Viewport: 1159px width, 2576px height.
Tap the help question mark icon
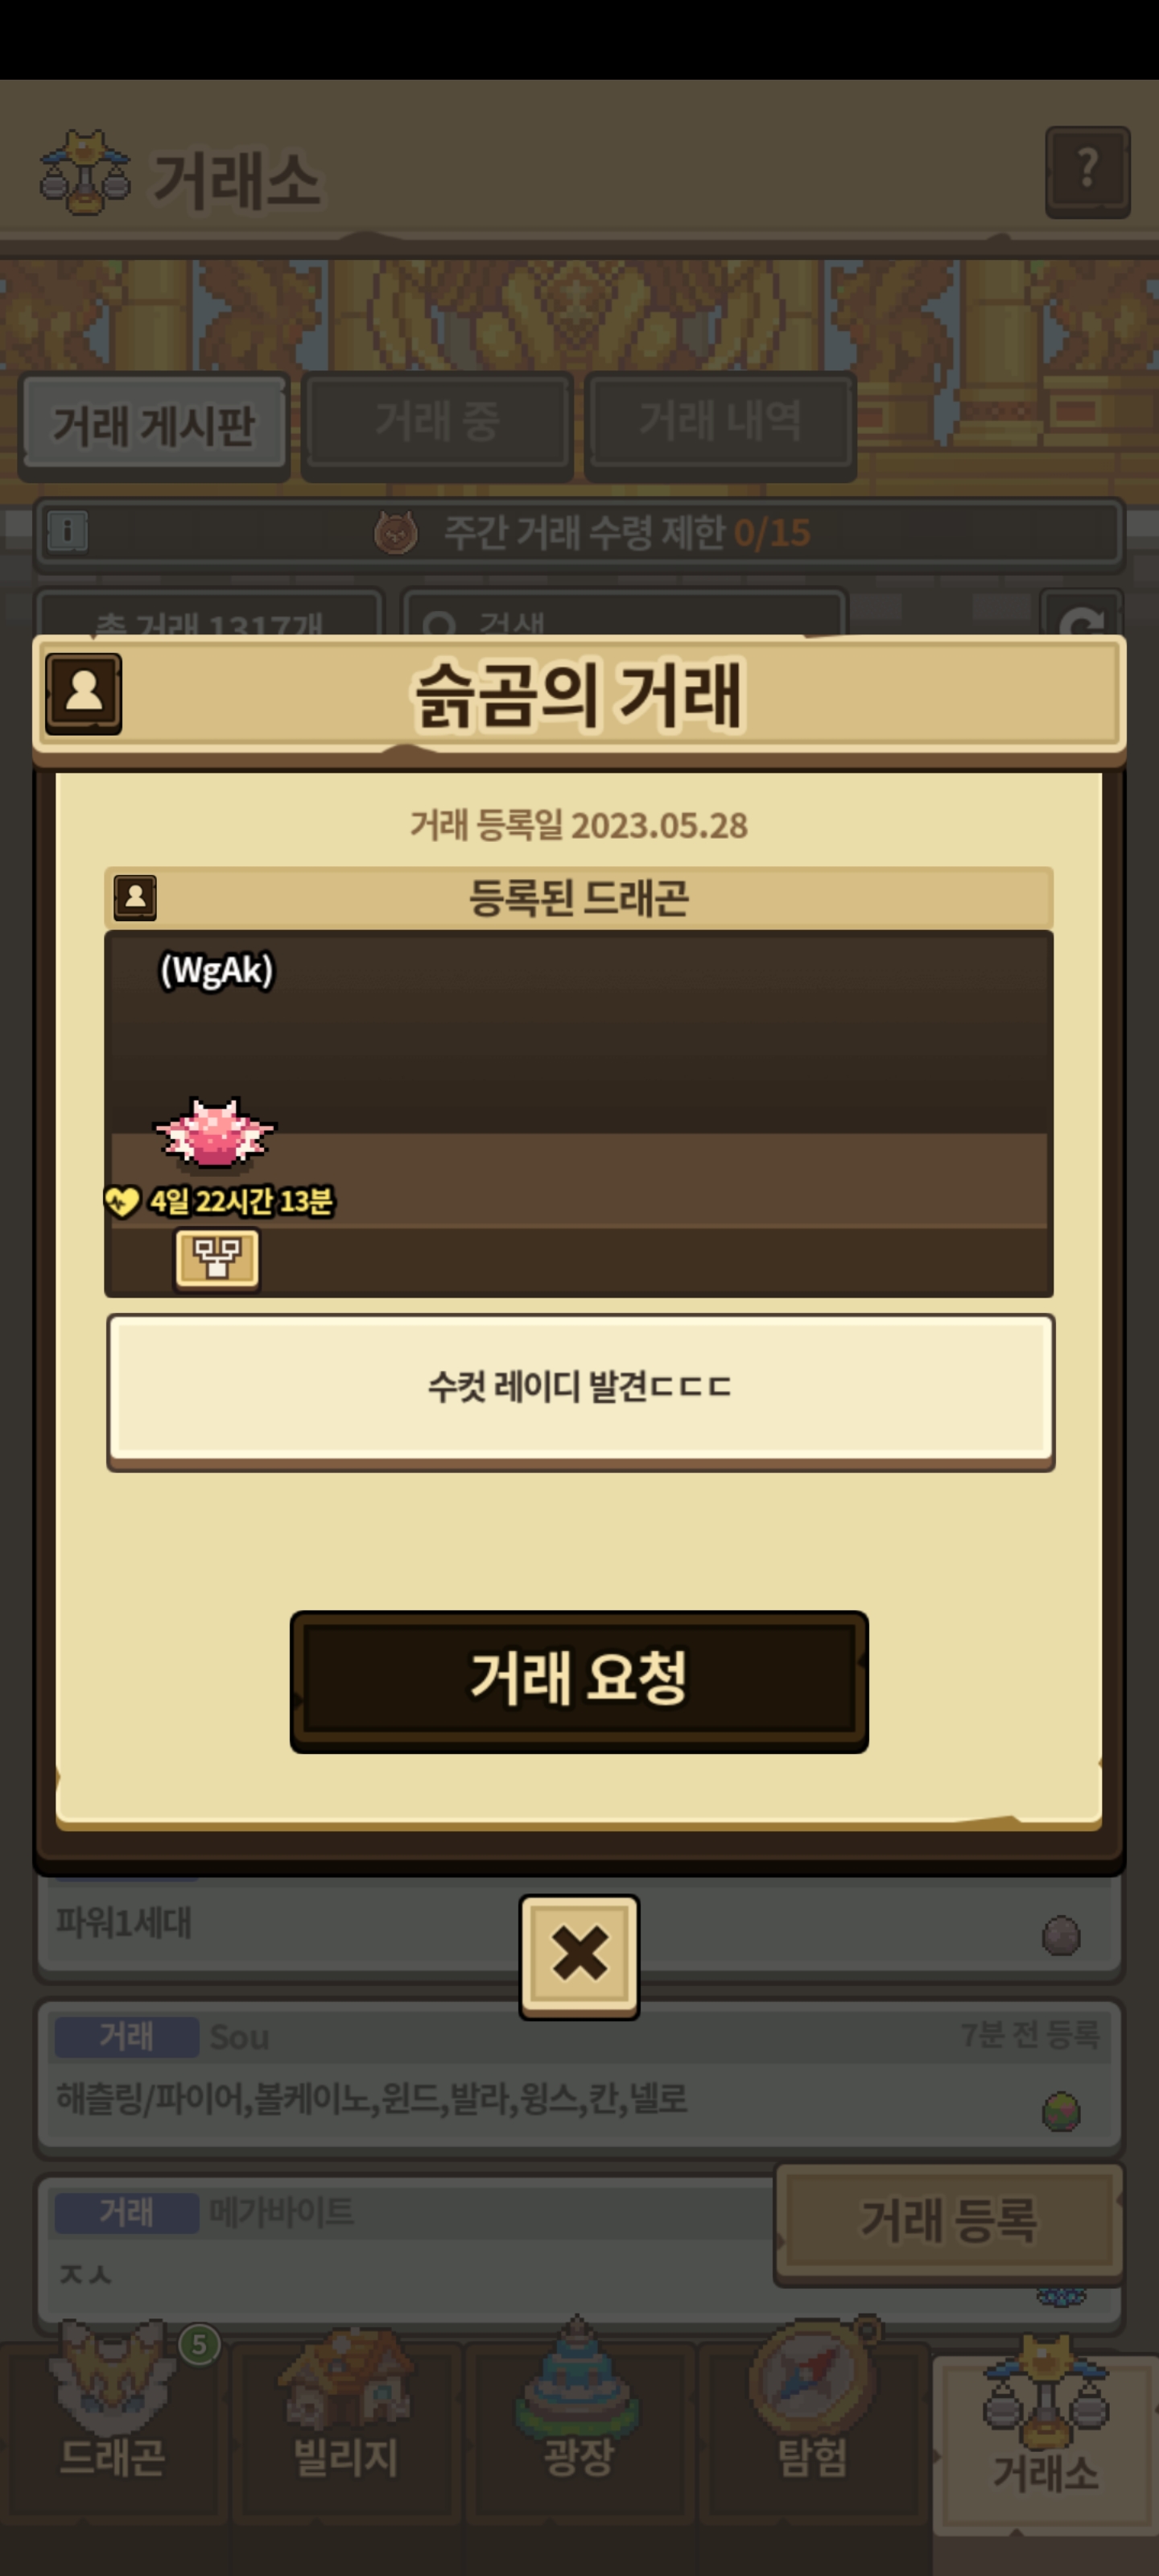coord(1087,172)
